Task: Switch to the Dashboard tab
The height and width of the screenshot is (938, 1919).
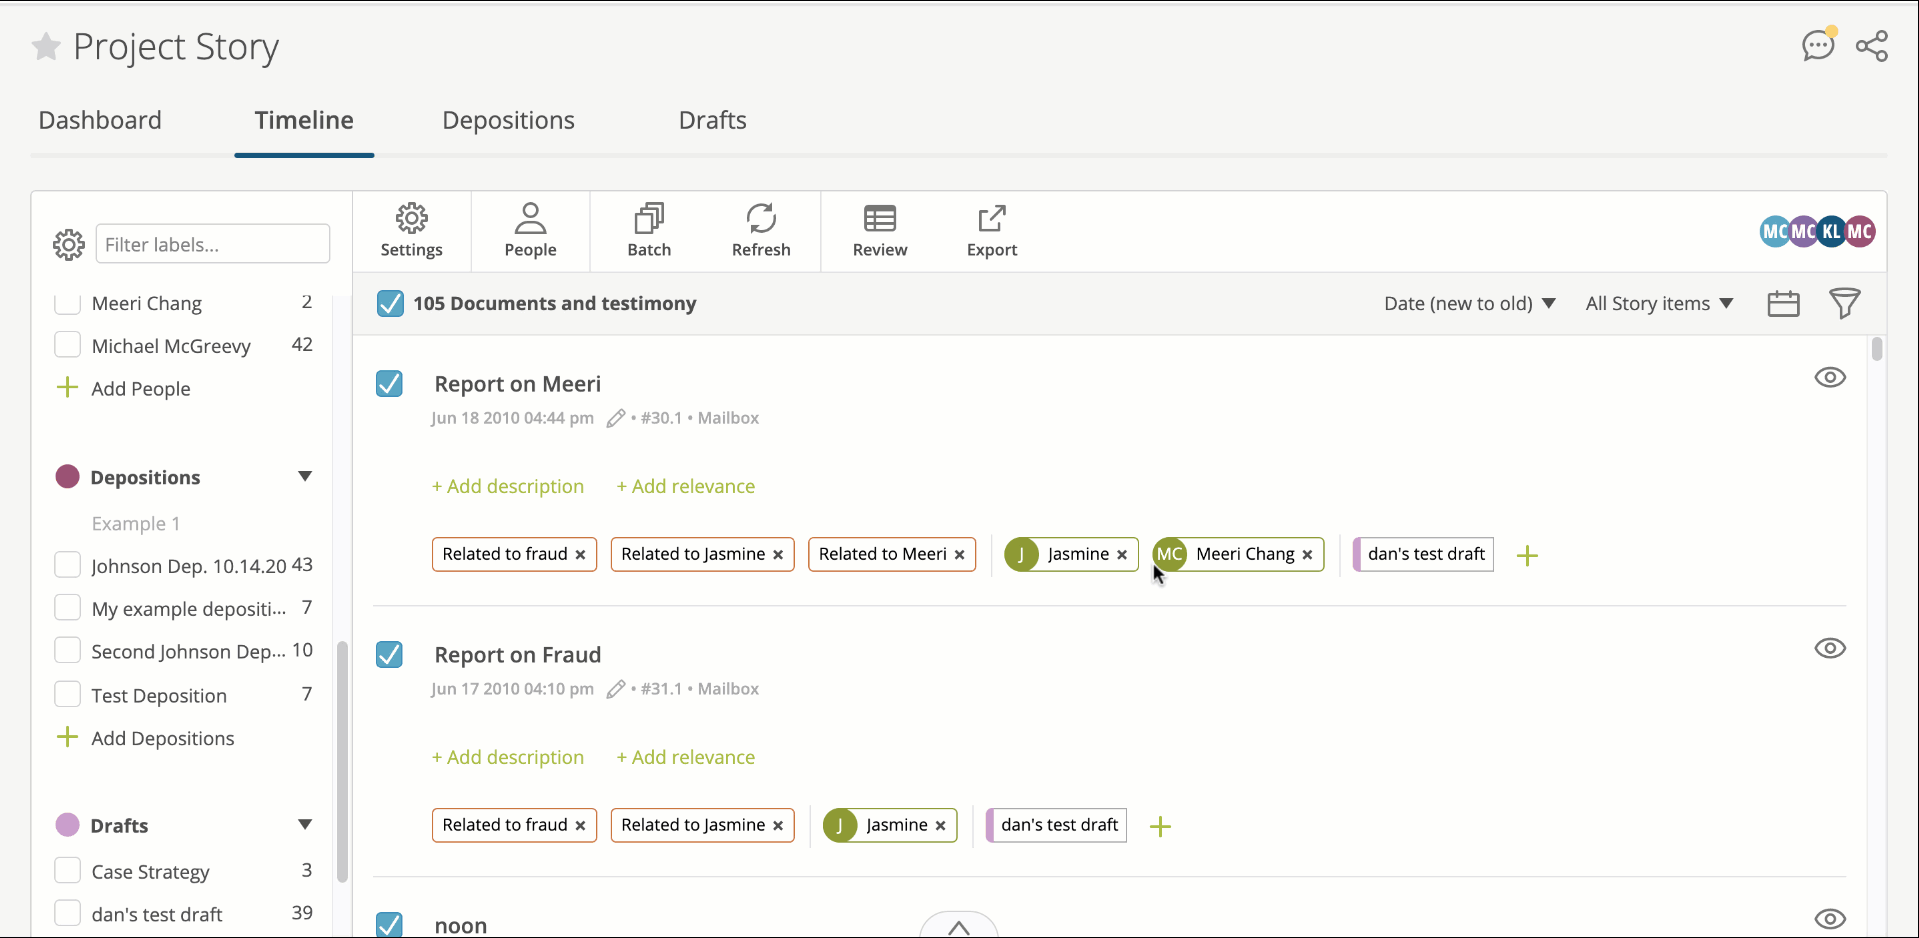Action: [100, 120]
